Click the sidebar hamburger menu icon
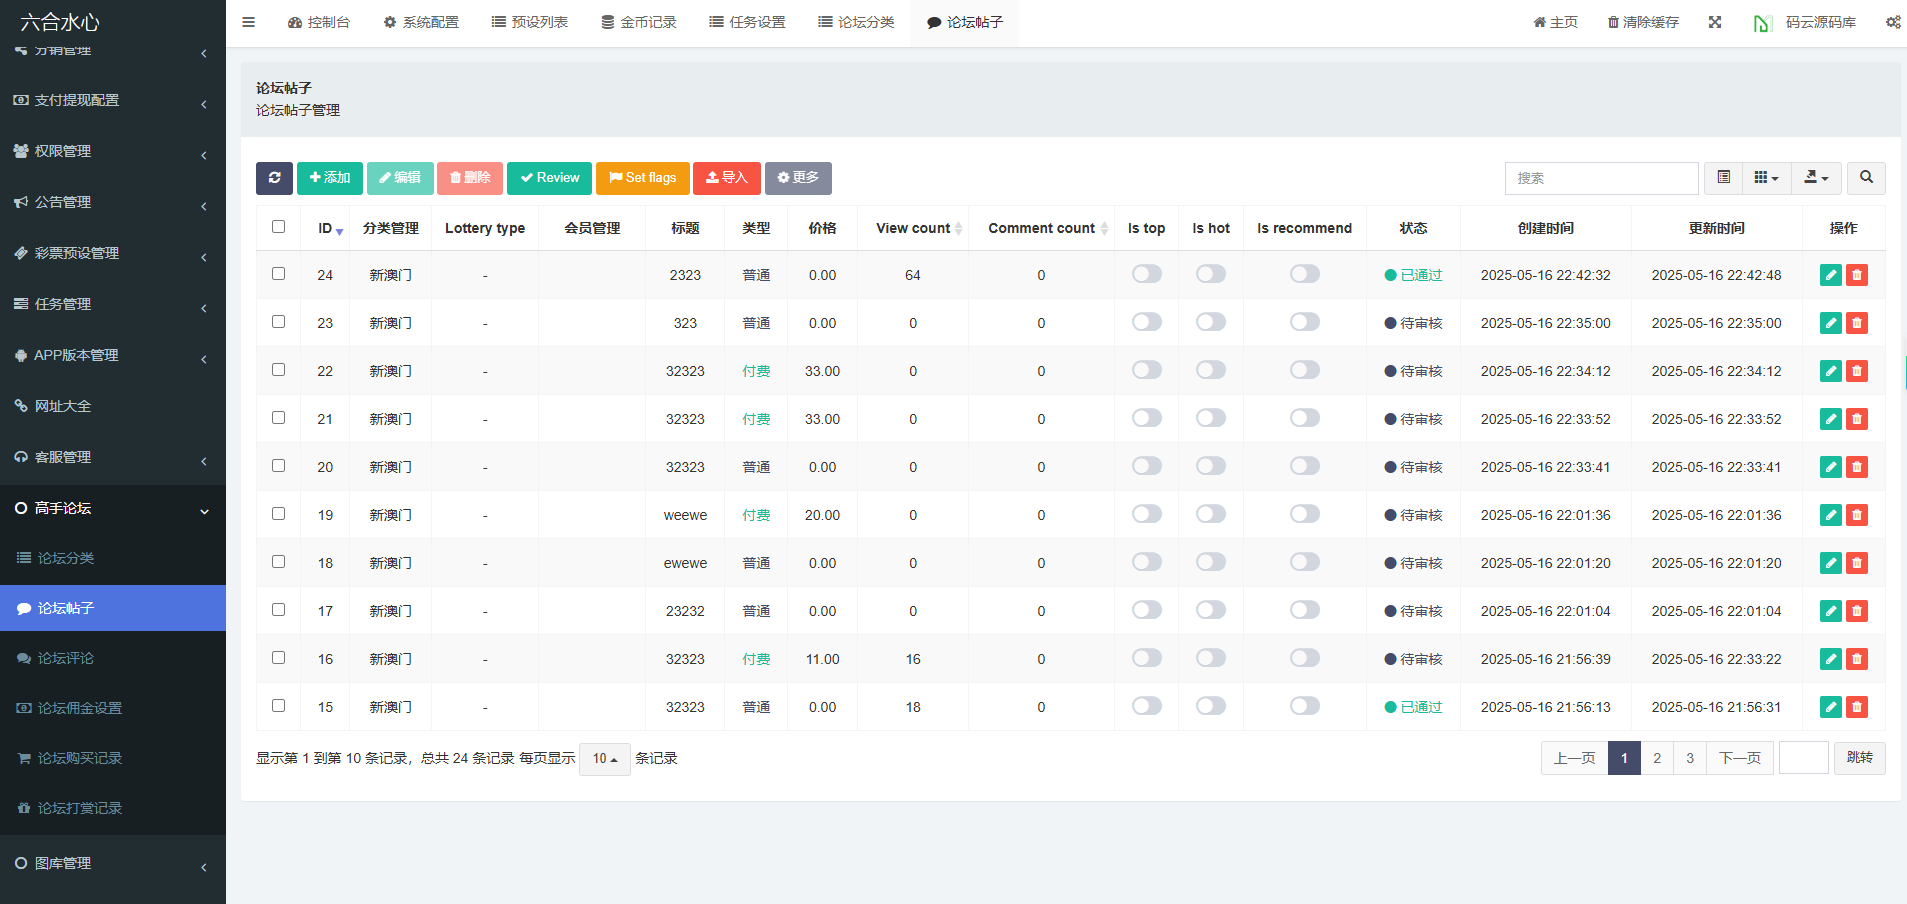 click(x=249, y=22)
